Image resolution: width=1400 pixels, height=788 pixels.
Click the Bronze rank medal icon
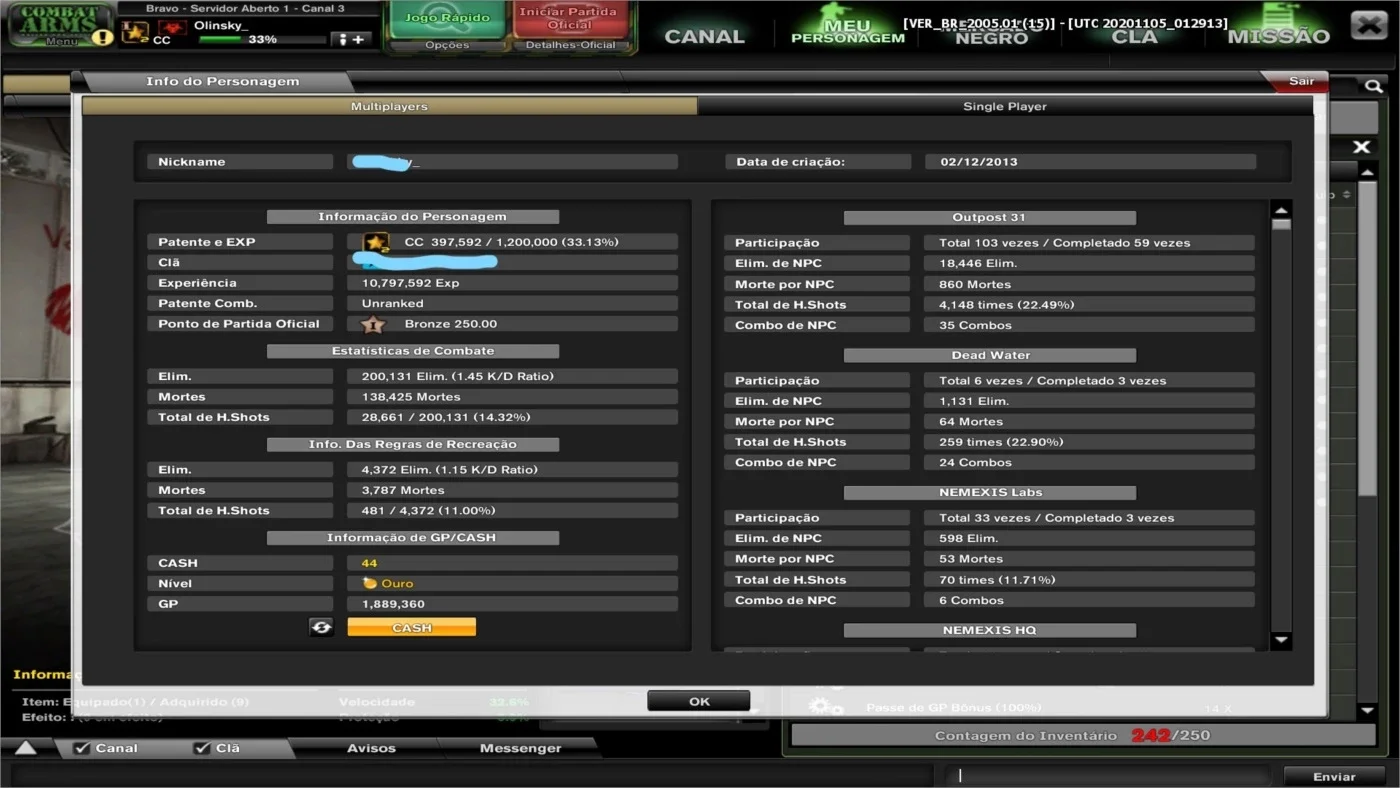(373, 324)
